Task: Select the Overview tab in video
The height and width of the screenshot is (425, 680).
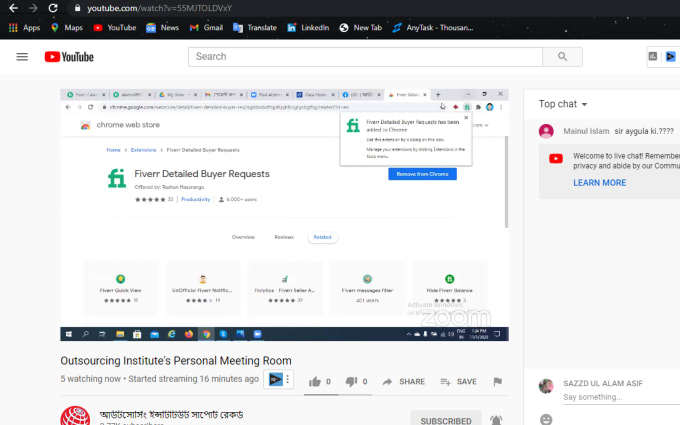Action: click(243, 237)
